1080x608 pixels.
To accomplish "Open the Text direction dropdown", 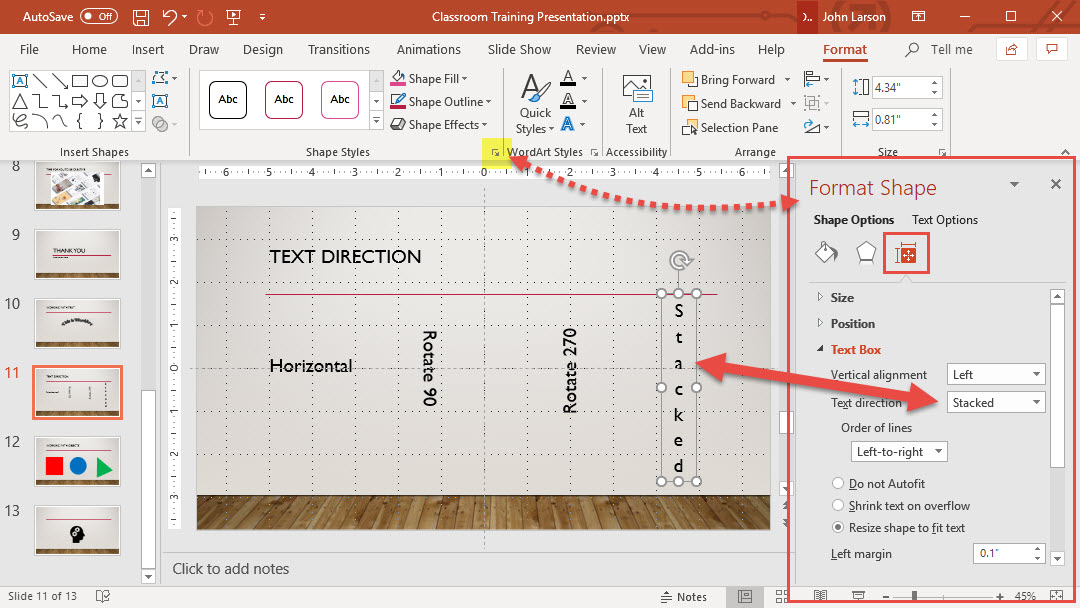I will point(995,403).
